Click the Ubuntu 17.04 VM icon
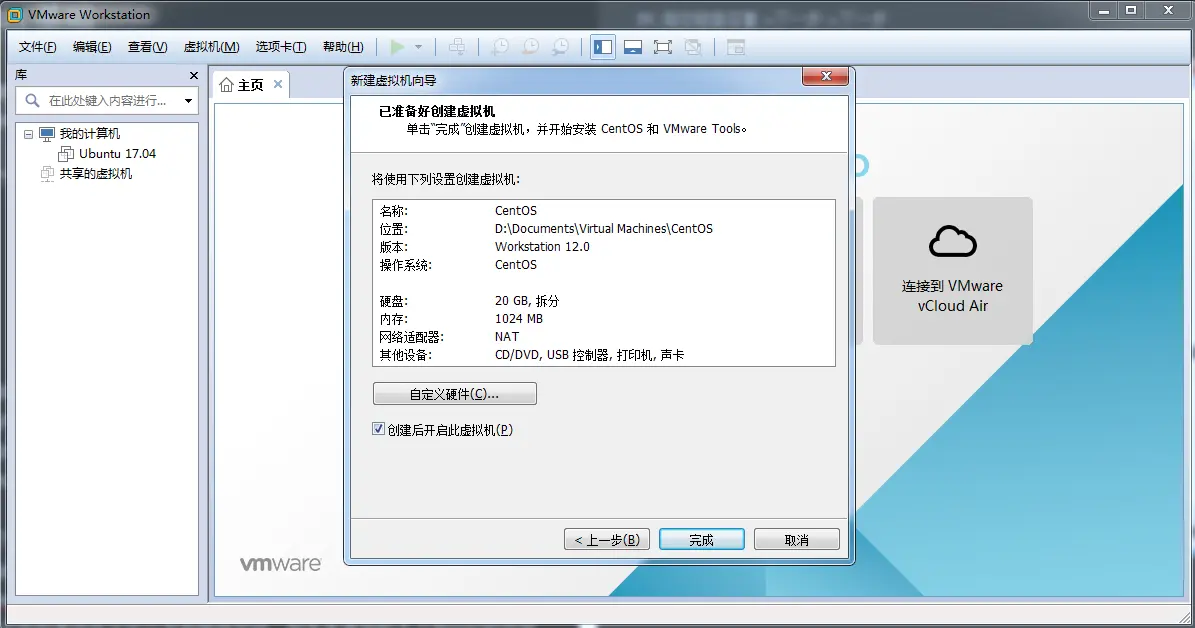 tap(66, 154)
